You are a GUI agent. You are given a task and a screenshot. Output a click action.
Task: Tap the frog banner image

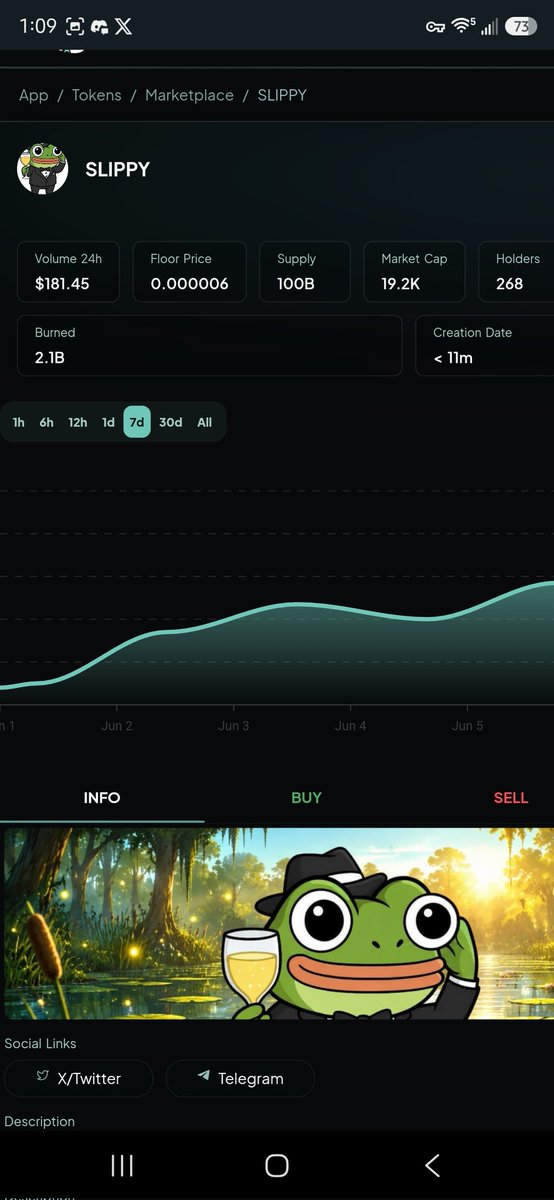coord(279,923)
